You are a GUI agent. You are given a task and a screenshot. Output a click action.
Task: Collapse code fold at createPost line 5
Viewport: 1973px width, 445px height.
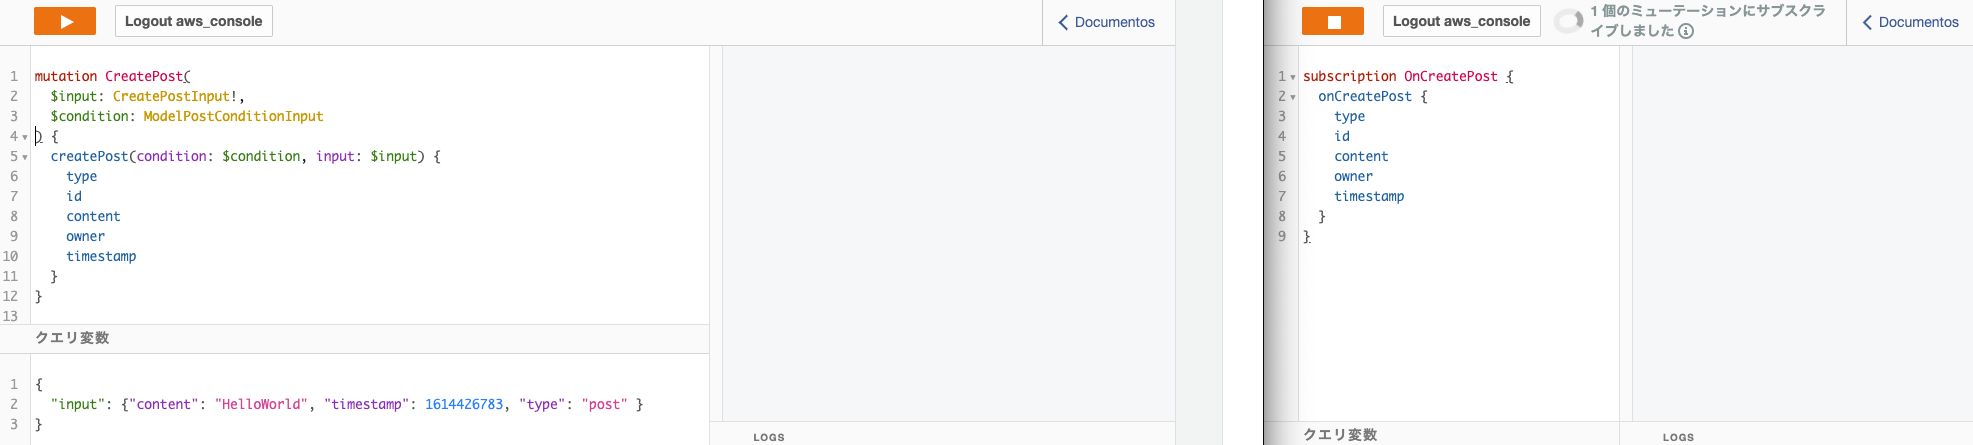click(x=25, y=157)
